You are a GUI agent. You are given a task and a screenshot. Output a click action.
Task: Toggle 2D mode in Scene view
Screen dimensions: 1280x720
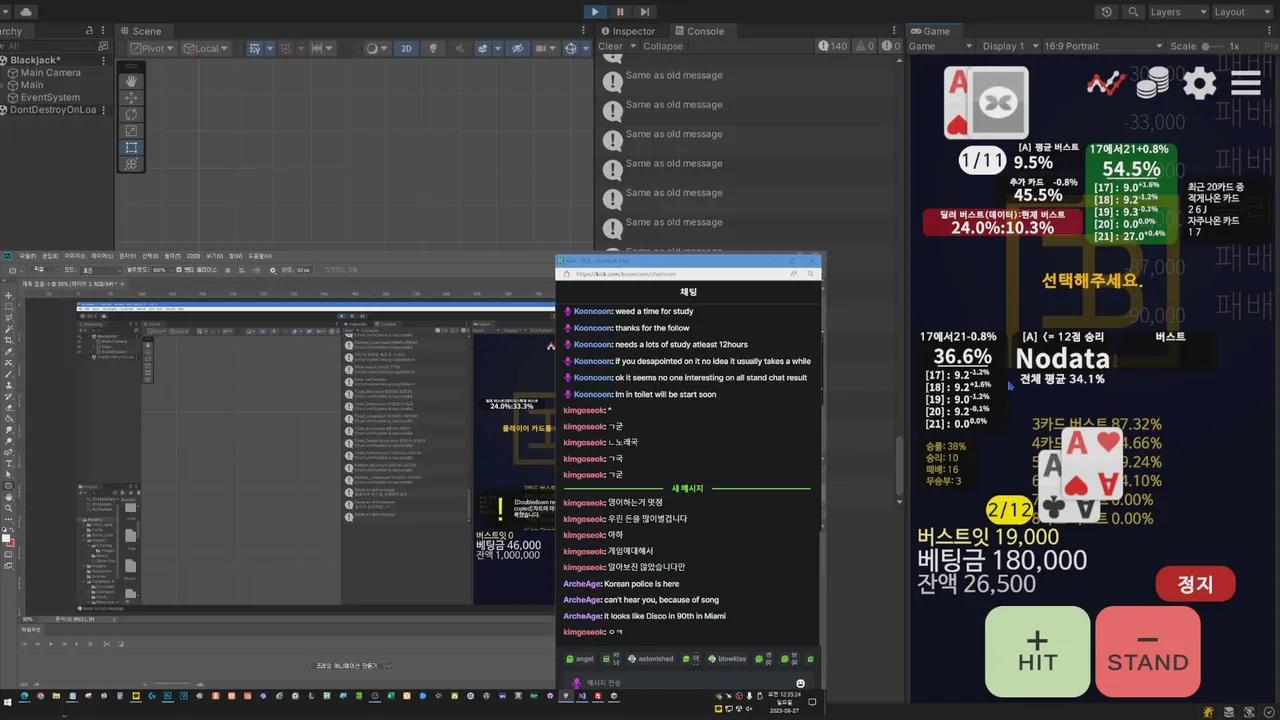coord(406,48)
